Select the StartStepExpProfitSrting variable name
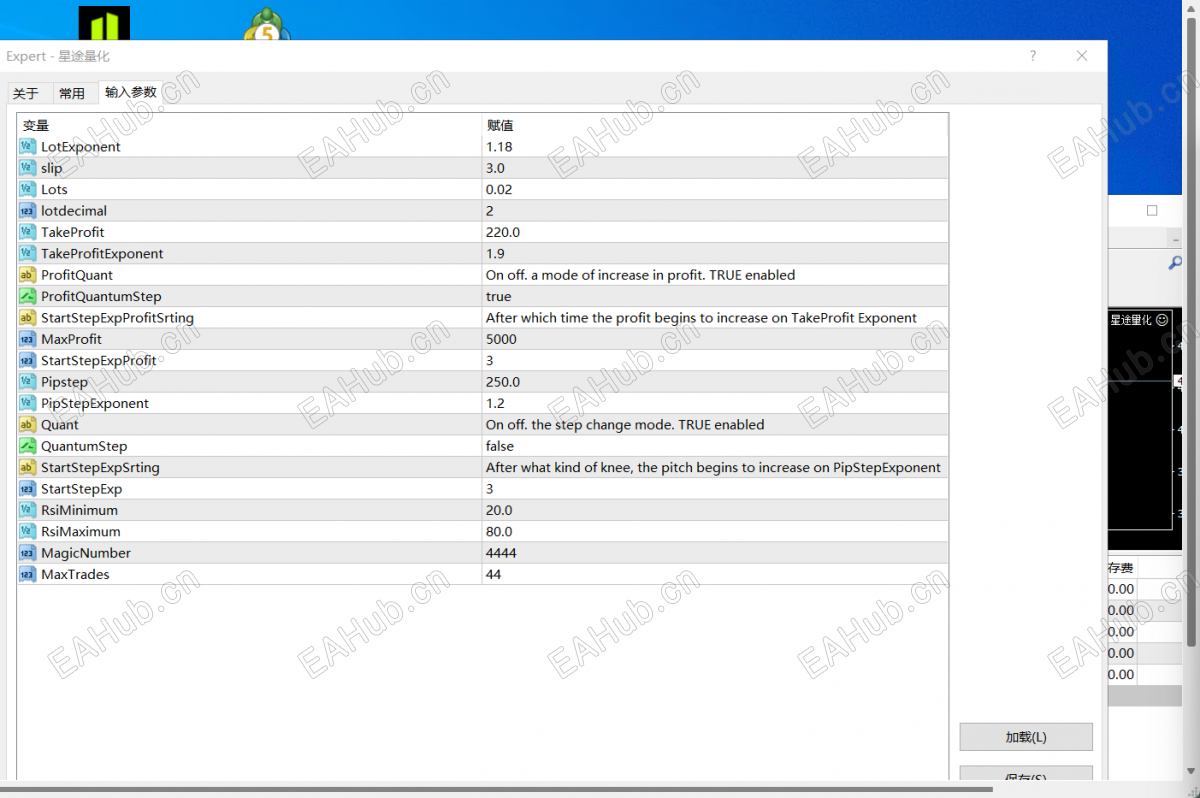 point(117,318)
